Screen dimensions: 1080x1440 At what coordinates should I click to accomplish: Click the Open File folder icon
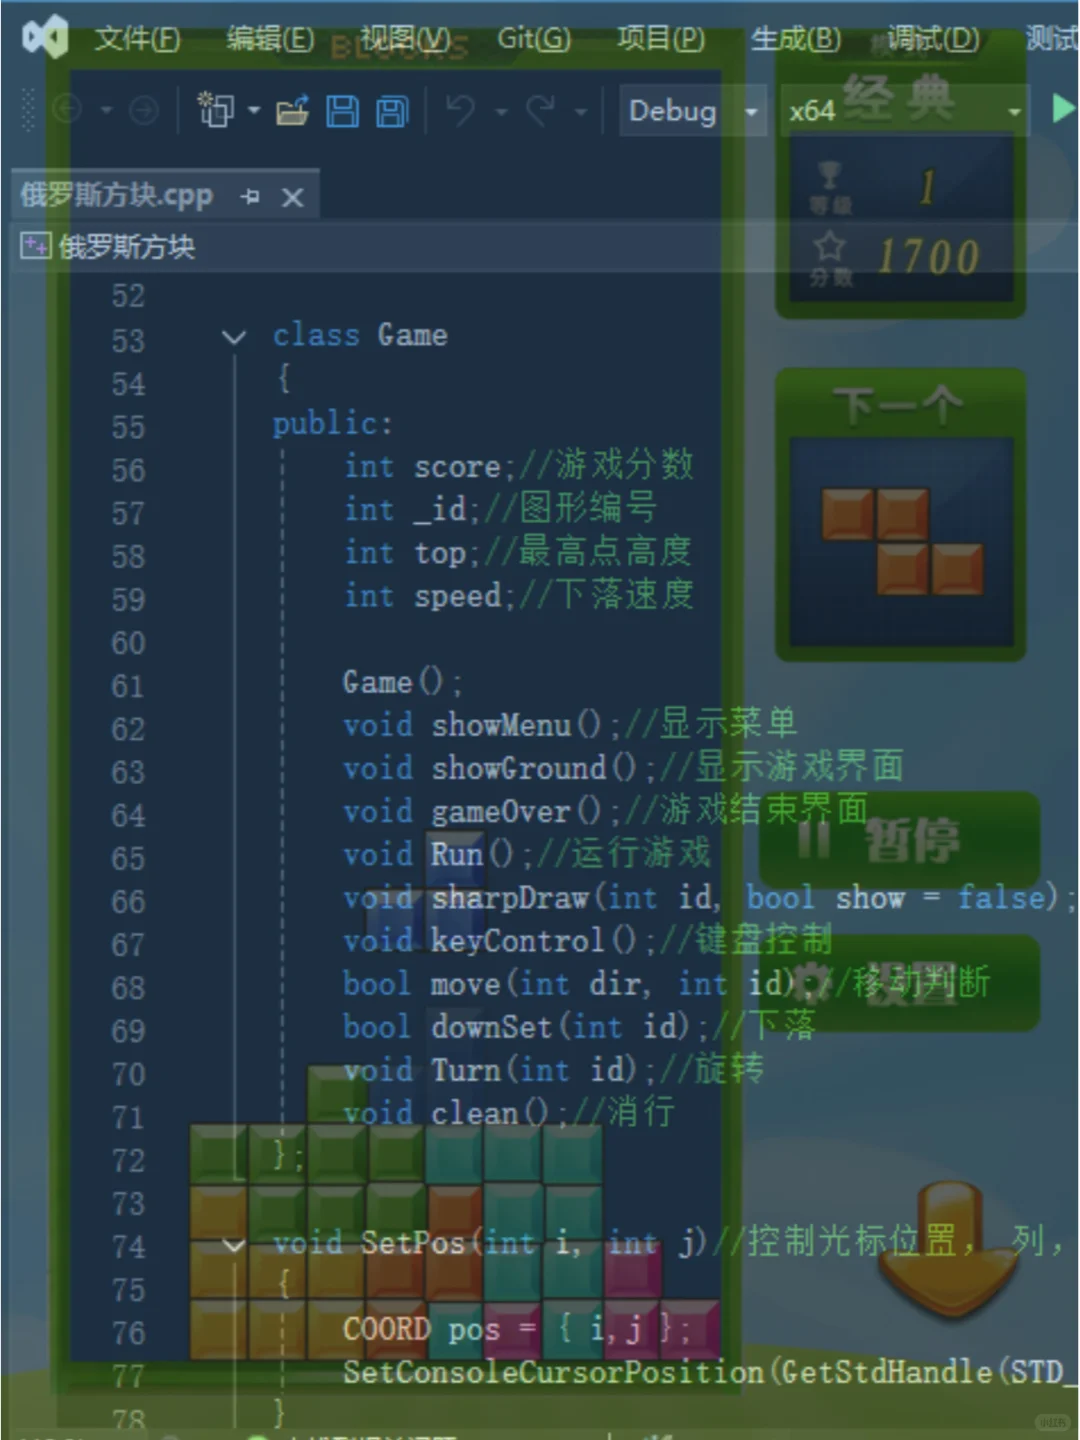[x=292, y=110]
